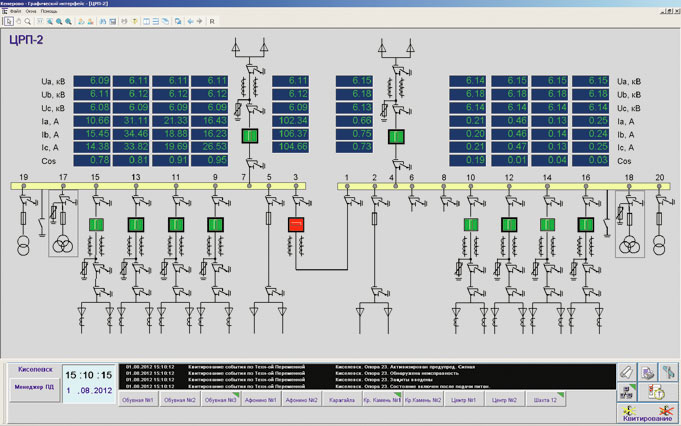
Task: Click the forward arrow navigation icon
Action: (x=200, y=20)
